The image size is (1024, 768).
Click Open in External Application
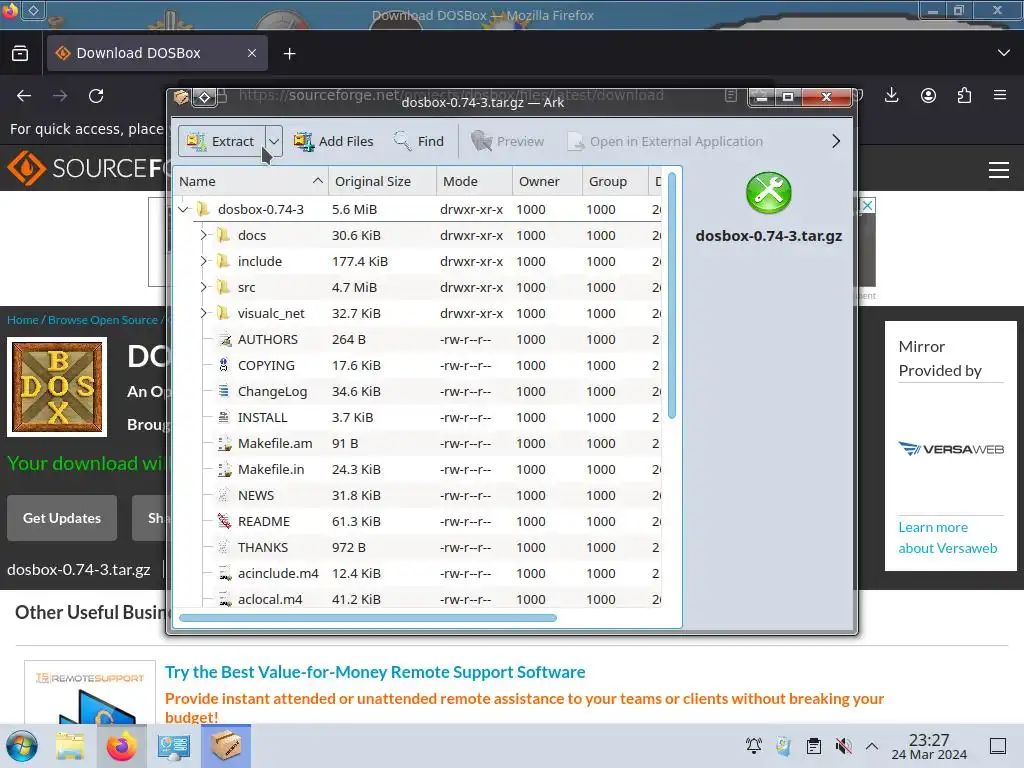tap(665, 141)
